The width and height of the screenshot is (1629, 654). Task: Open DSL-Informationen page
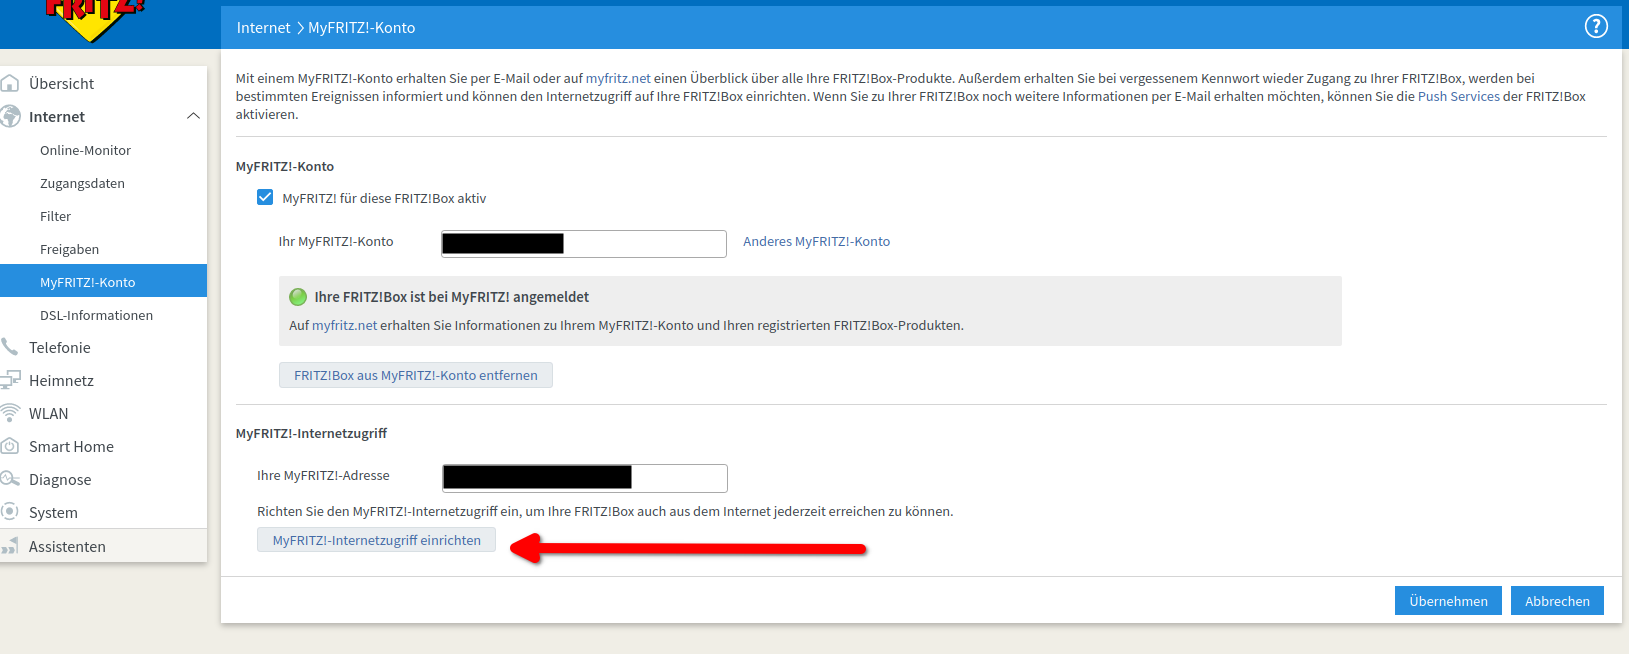[96, 315]
